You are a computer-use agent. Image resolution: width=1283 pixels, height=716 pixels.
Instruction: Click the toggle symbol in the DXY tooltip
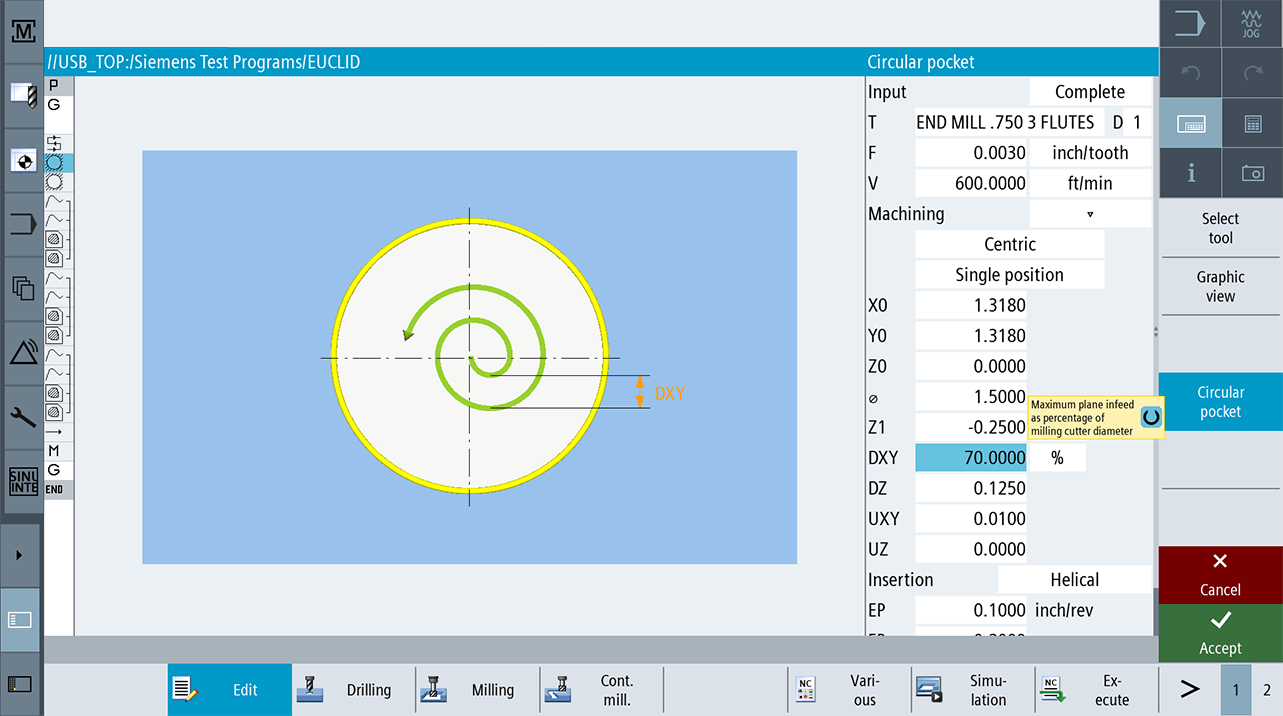point(1151,416)
